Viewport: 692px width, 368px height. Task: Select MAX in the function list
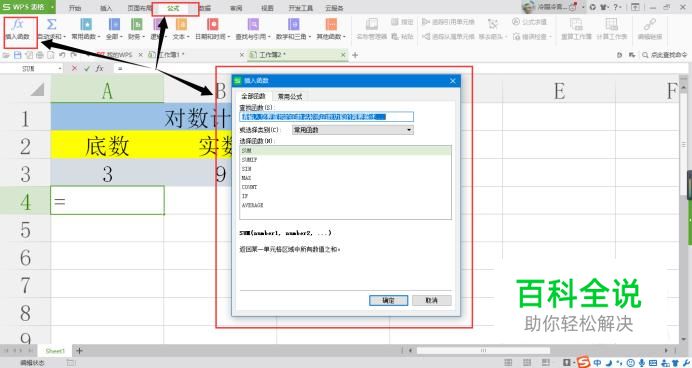[345, 178]
